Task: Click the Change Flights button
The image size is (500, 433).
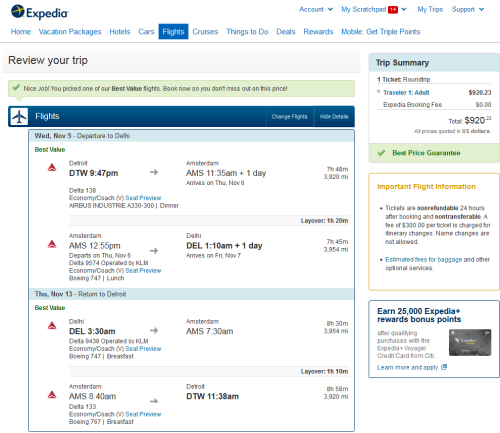Action: (289, 117)
